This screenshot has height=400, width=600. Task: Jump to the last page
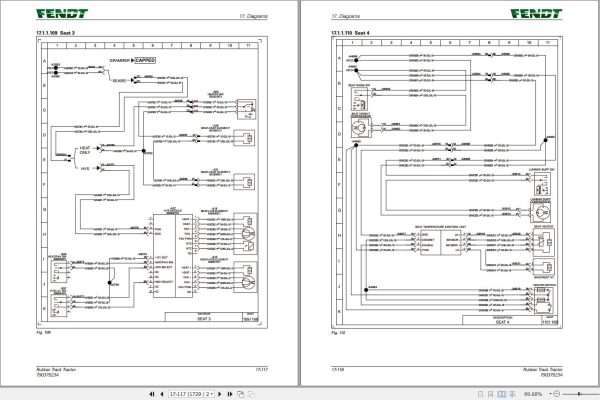(x=230, y=394)
